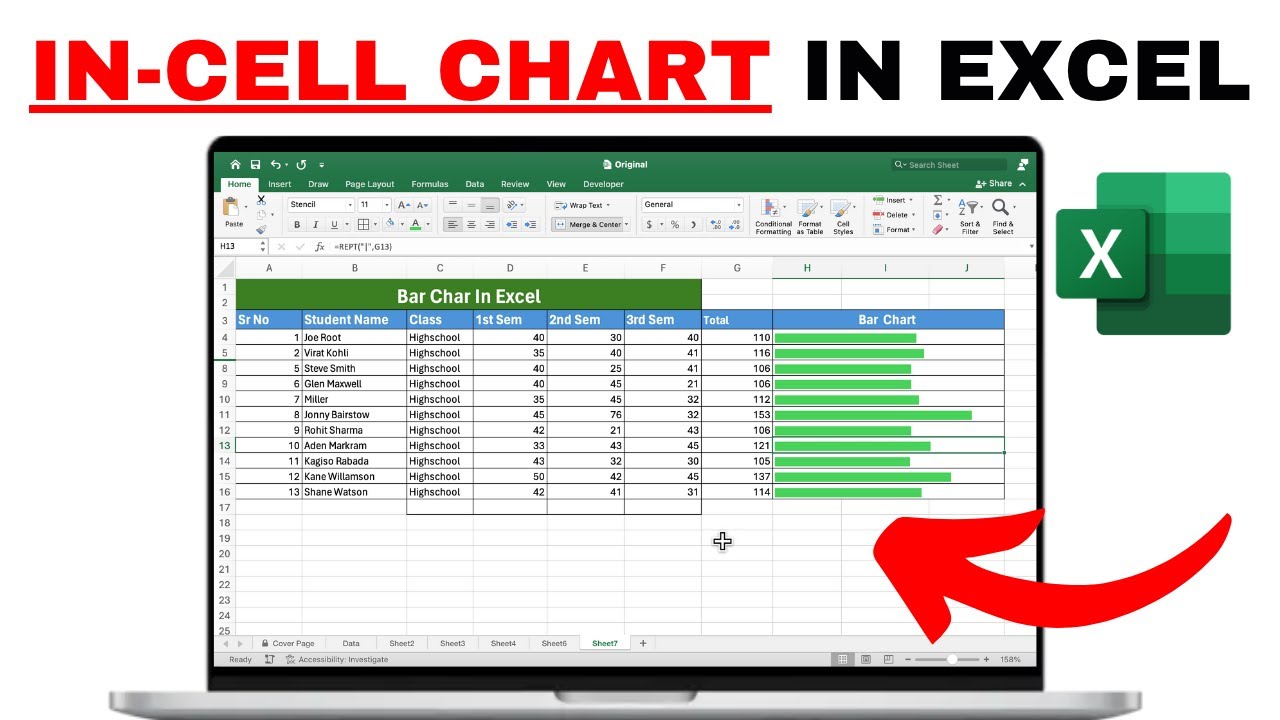Toggle Bold formatting
Image resolution: width=1280 pixels, height=720 pixels.
tap(296, 225)
